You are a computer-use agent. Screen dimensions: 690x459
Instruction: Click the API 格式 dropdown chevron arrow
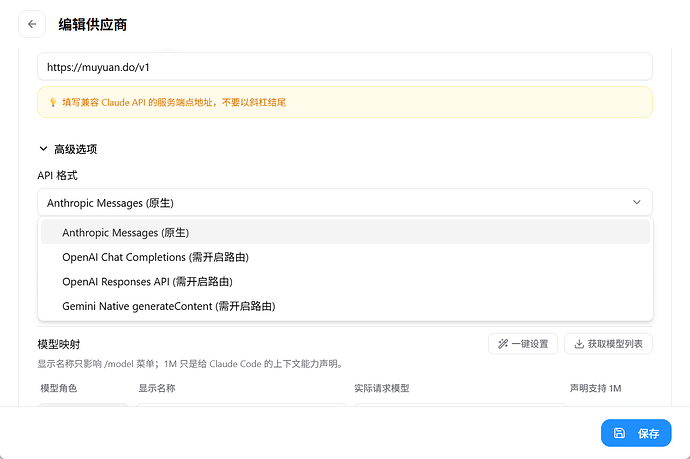pyautogui.click(x=636, y=202)
